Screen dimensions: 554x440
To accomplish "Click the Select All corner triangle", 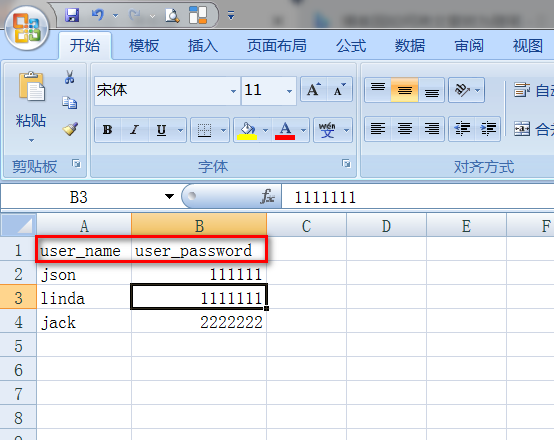I will click(x=19, y=225).
